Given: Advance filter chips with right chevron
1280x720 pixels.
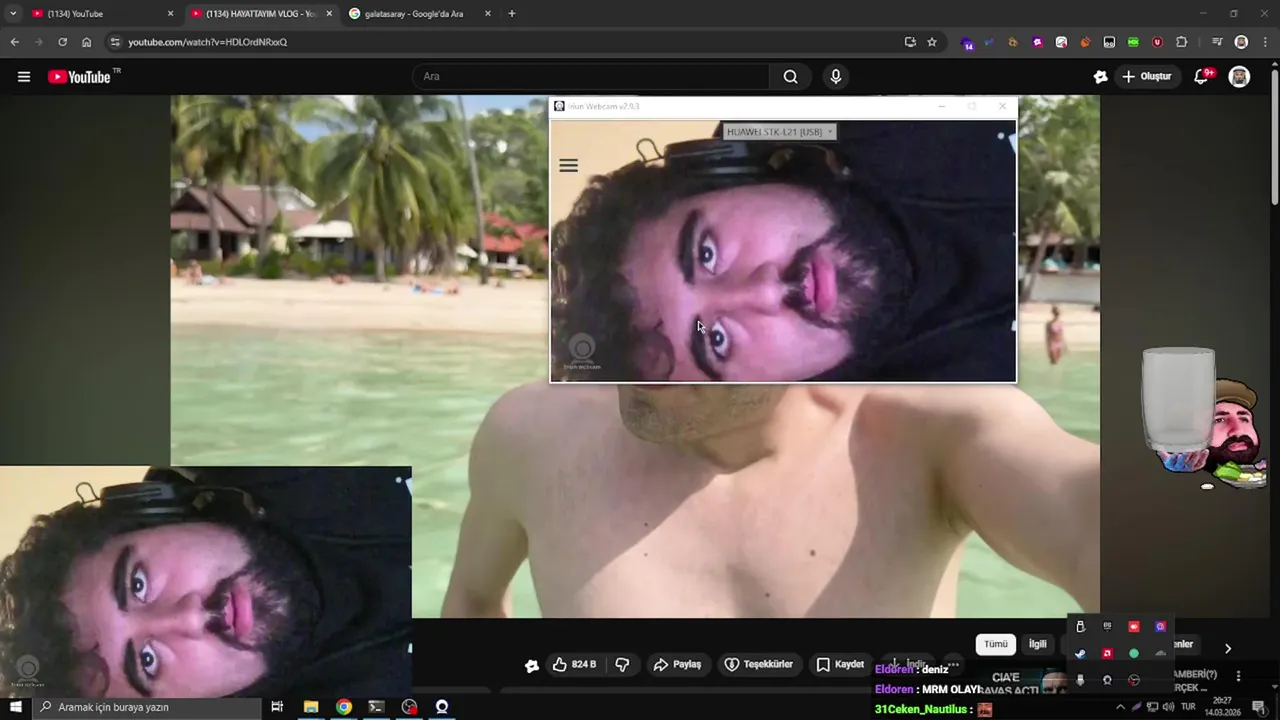Looking at the screenshot, I should 1228,648.
